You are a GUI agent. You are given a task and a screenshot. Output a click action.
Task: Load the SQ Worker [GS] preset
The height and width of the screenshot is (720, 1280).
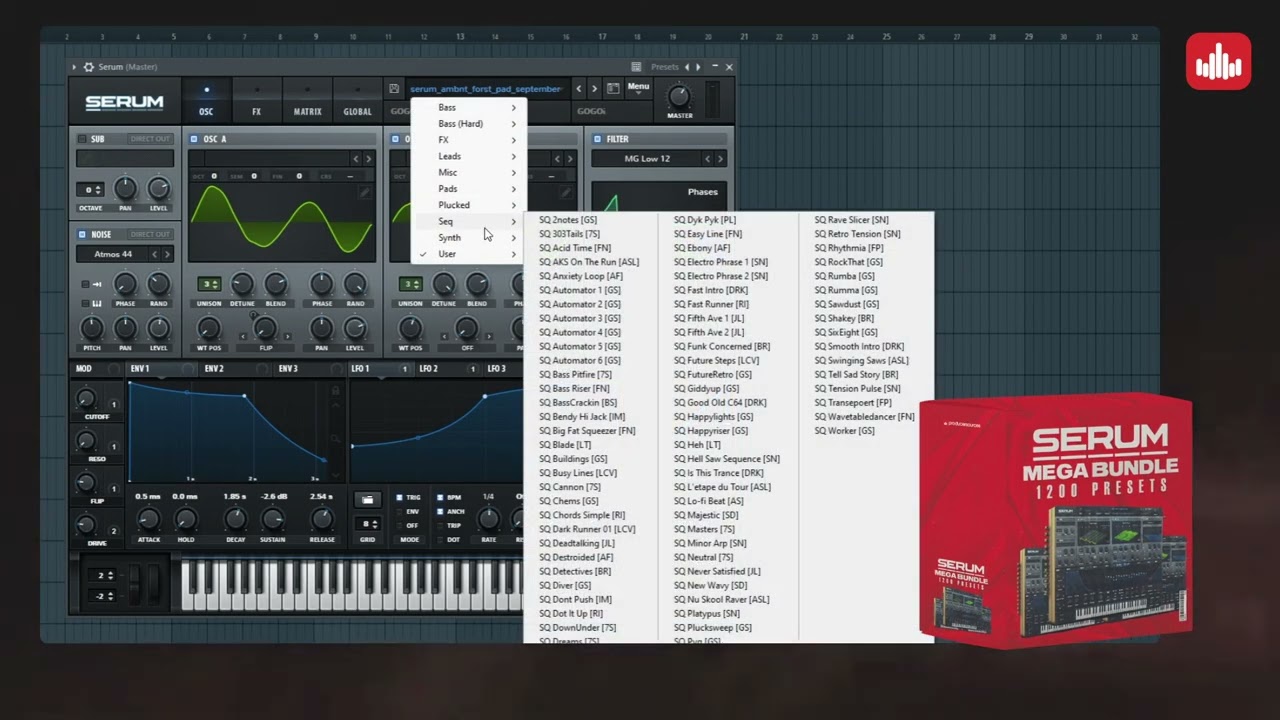pos(844,431)
